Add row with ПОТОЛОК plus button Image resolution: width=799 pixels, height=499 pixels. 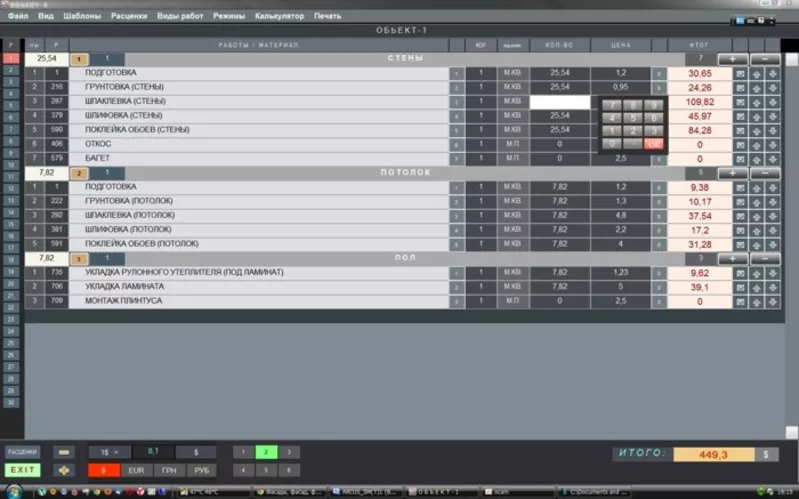(x=733, y=174)
